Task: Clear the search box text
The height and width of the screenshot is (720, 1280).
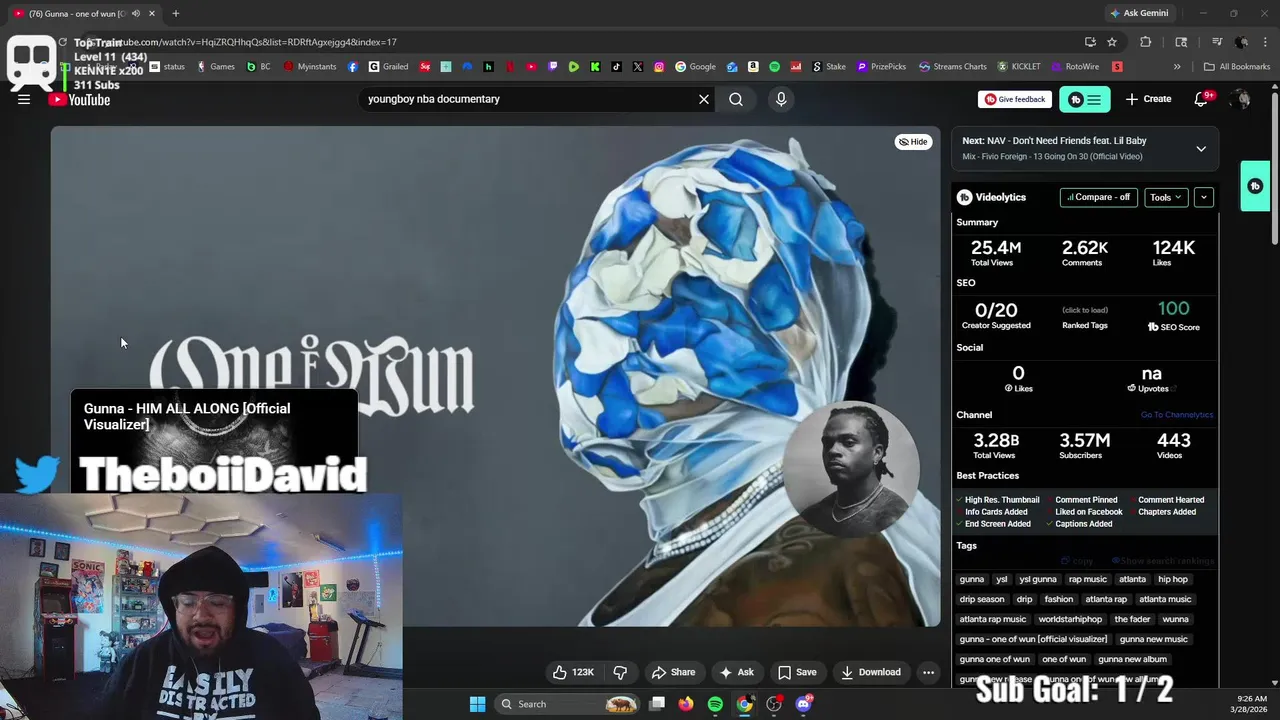Action: [704, 99]
